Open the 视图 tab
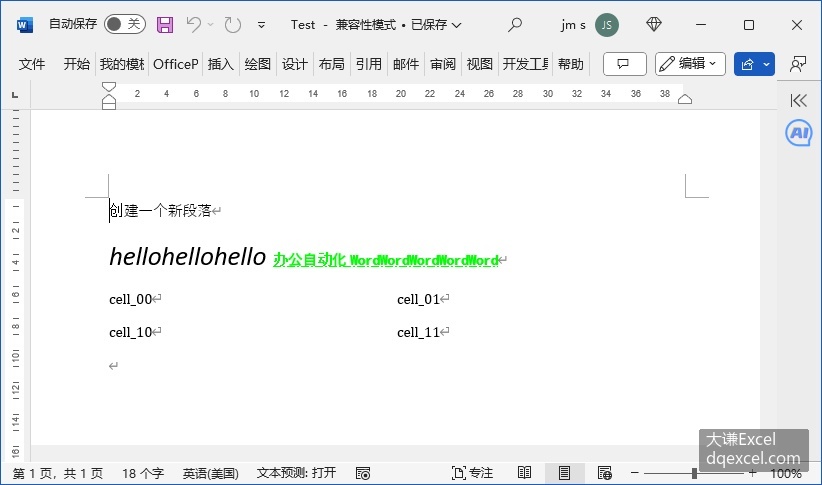The width and height of the screenshot is (822, 485). click(480, 64)
